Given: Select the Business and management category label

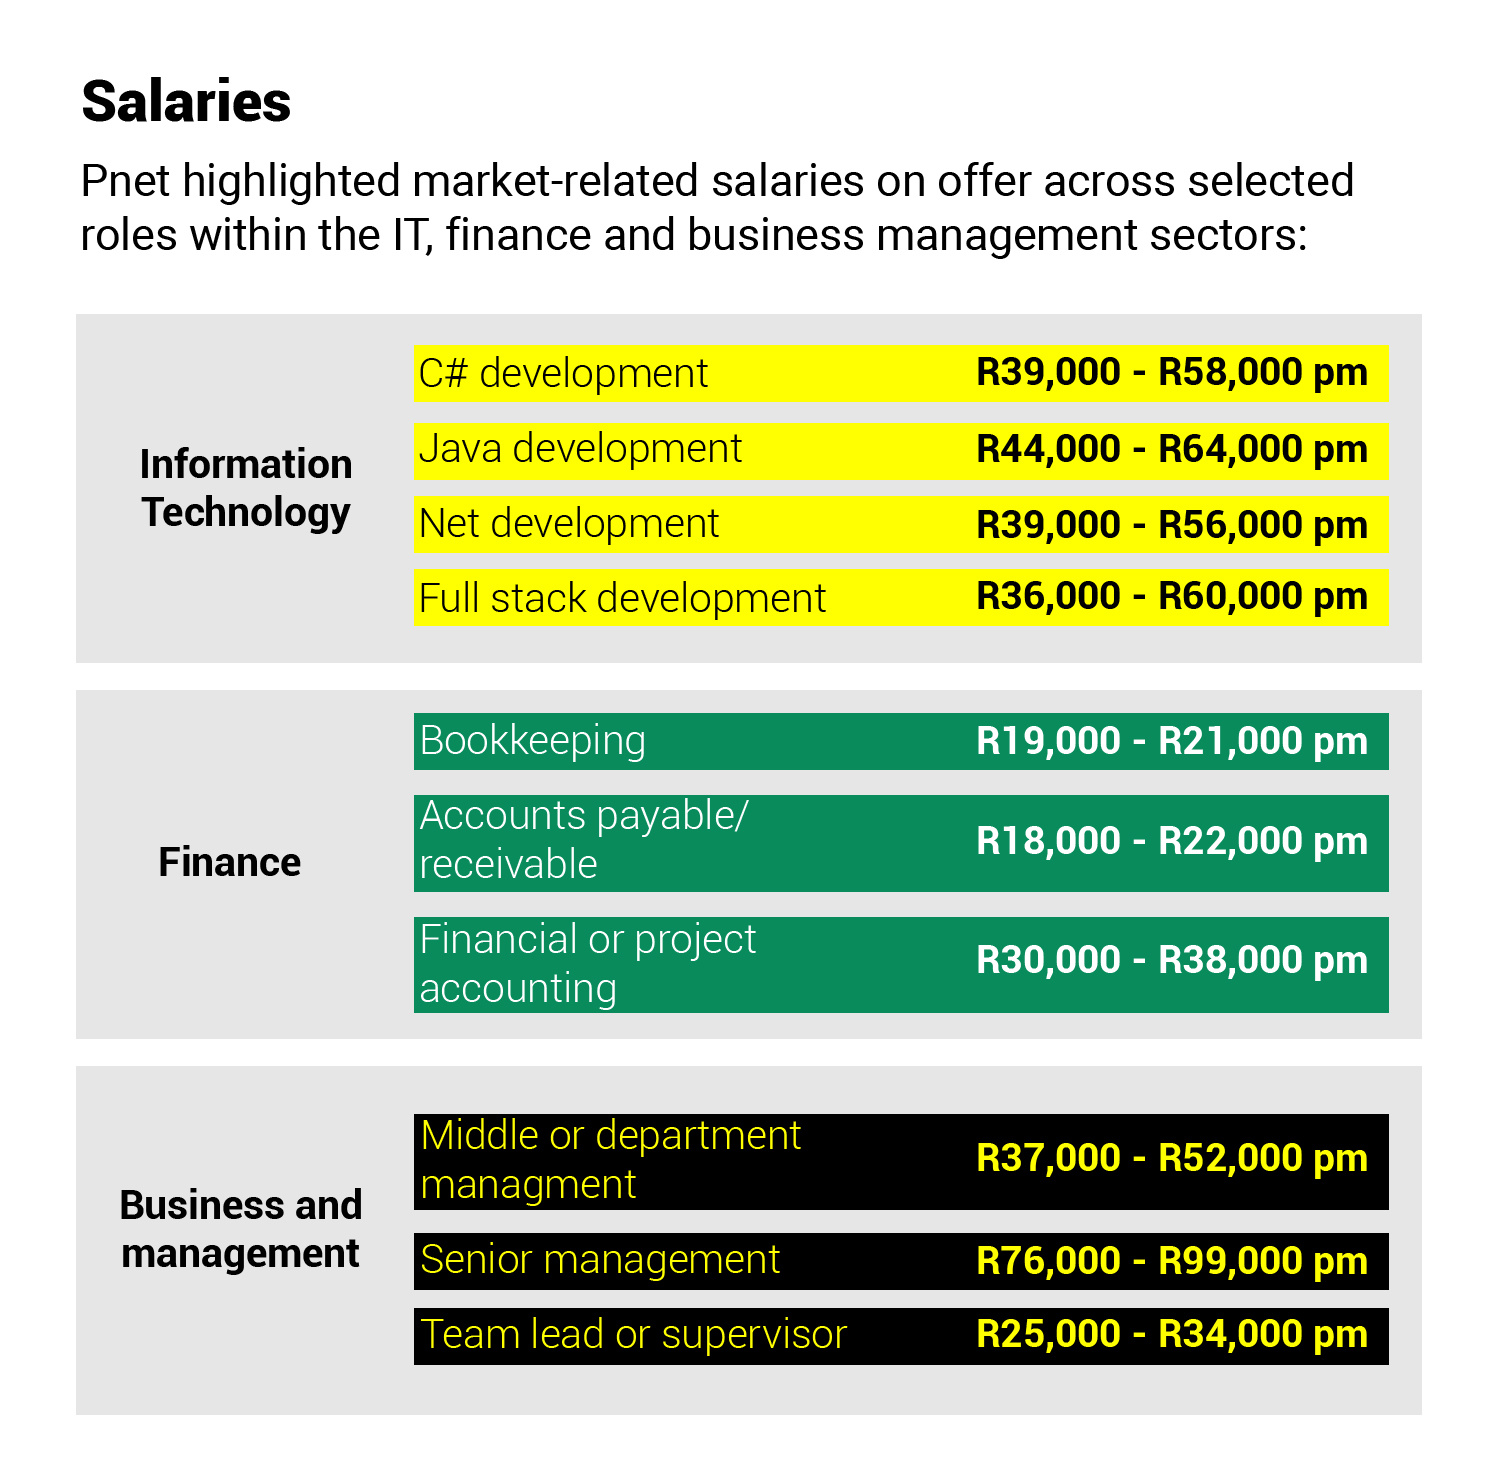Looking at the screenshot, I should point(241,1229).
